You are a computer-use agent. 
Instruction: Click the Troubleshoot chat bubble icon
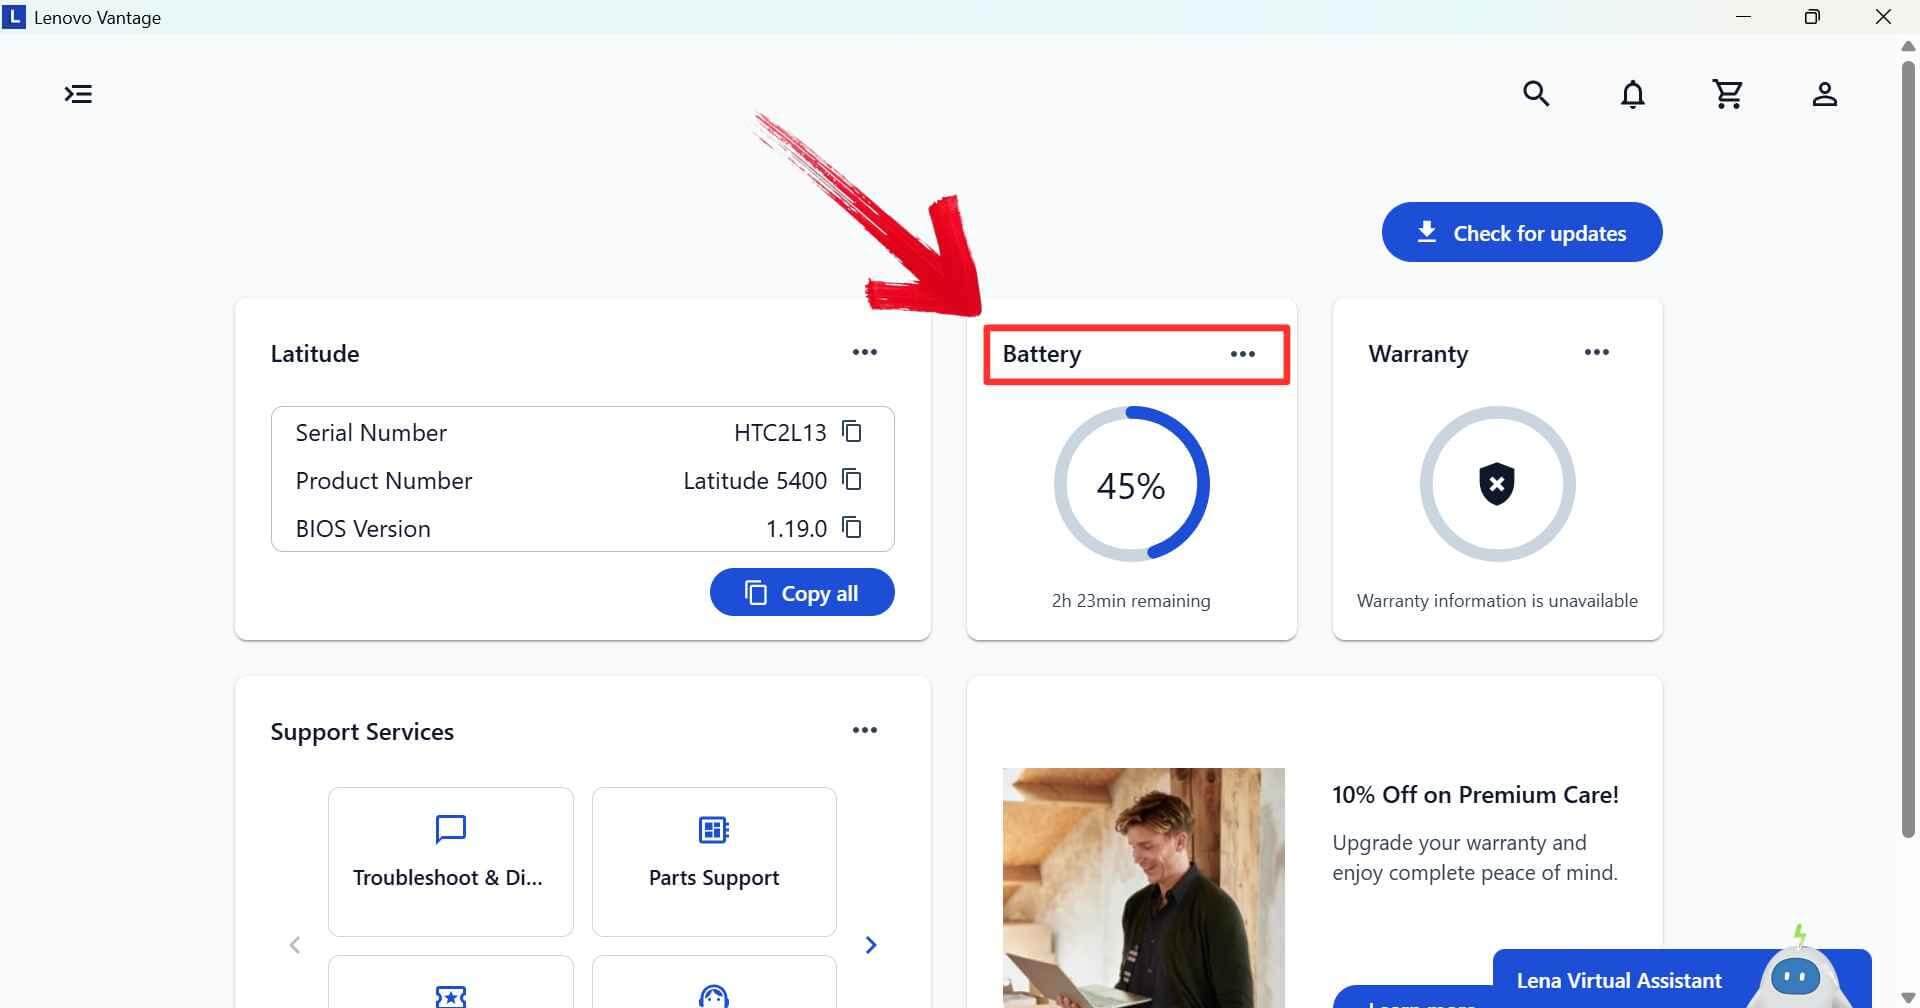(451, 829)
